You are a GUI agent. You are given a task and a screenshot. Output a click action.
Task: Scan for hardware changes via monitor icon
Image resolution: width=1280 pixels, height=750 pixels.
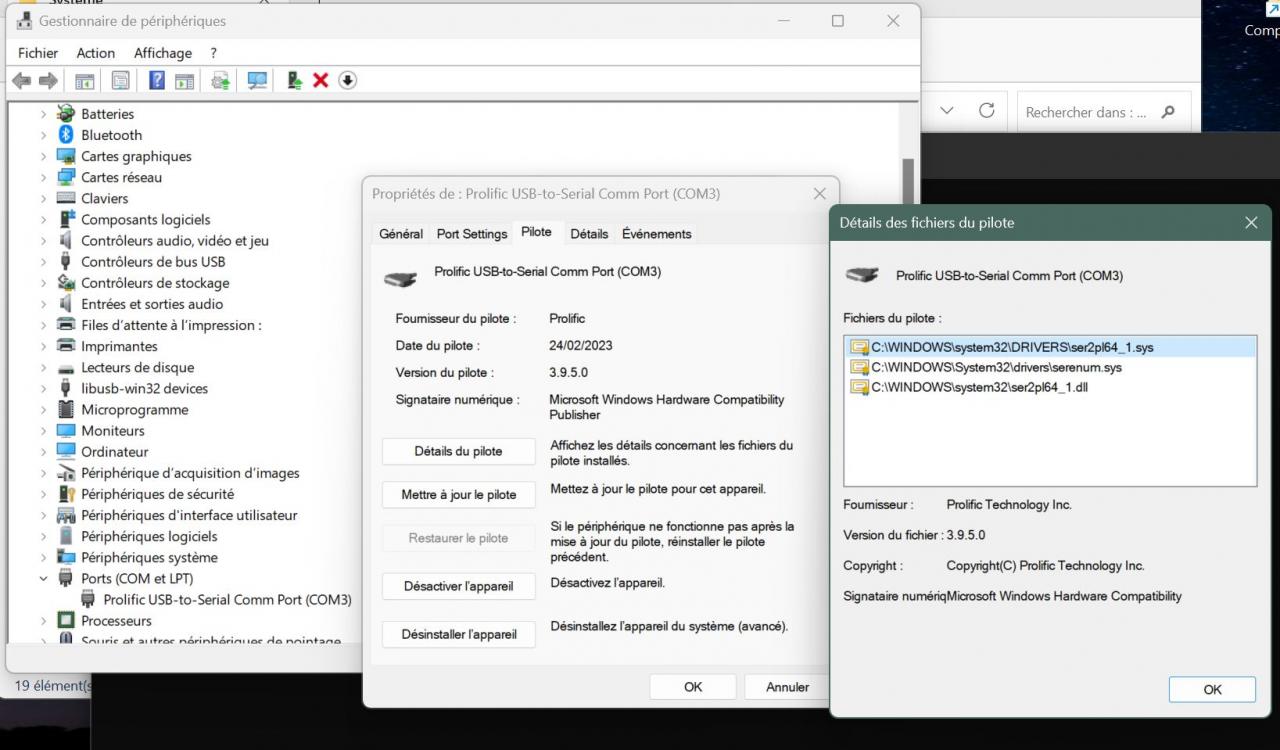coord(258,81)
